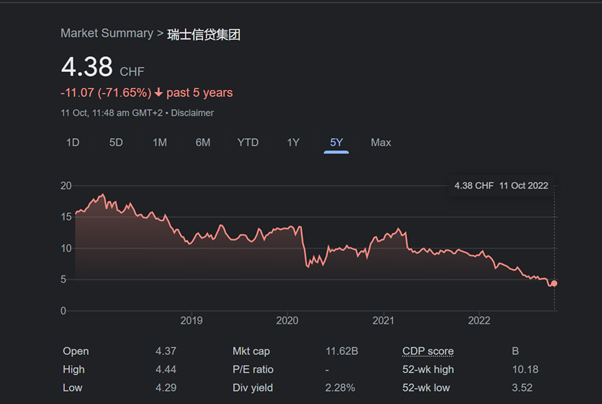Open the Market Summary breadcrumb link
This screenshot has width=602, height=404.
tap(107, 33)
